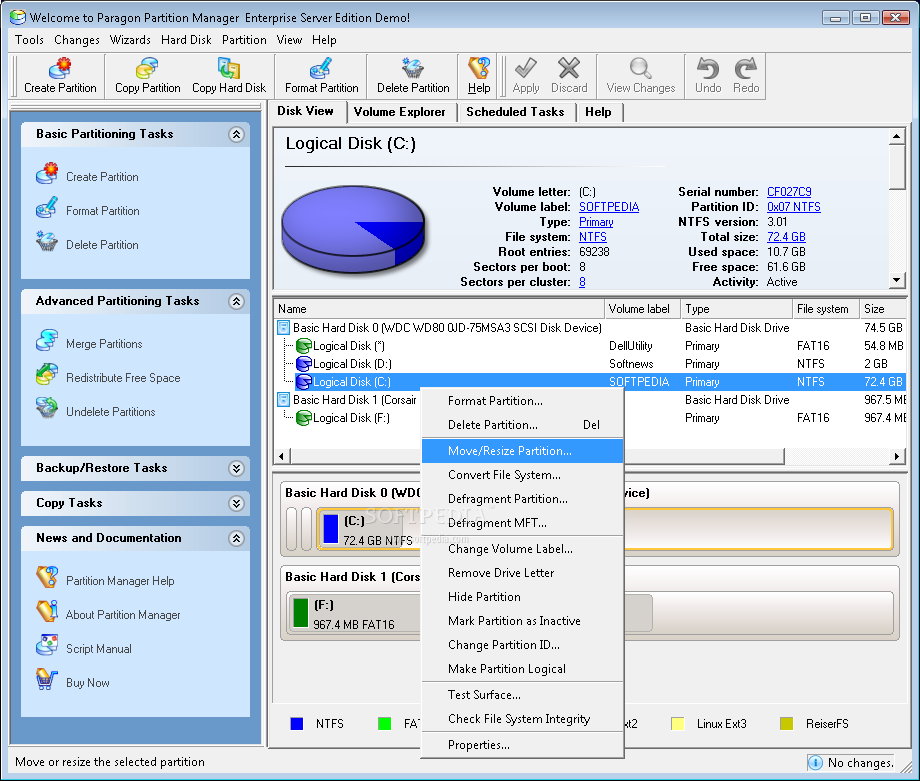Viewport: 920px width, 781px height.
Task: Click the Merge Partitions icon
Action: click(x=47, y=341)
